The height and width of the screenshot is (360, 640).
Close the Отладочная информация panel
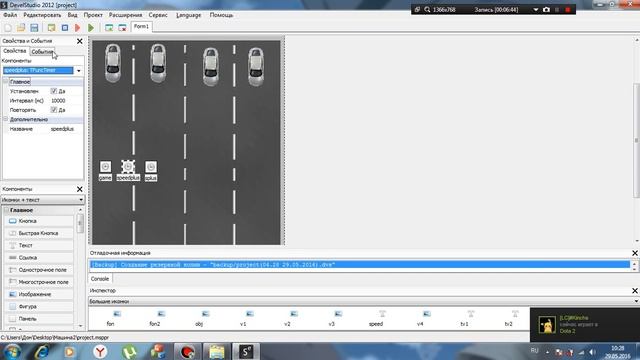tap(635, 253)
